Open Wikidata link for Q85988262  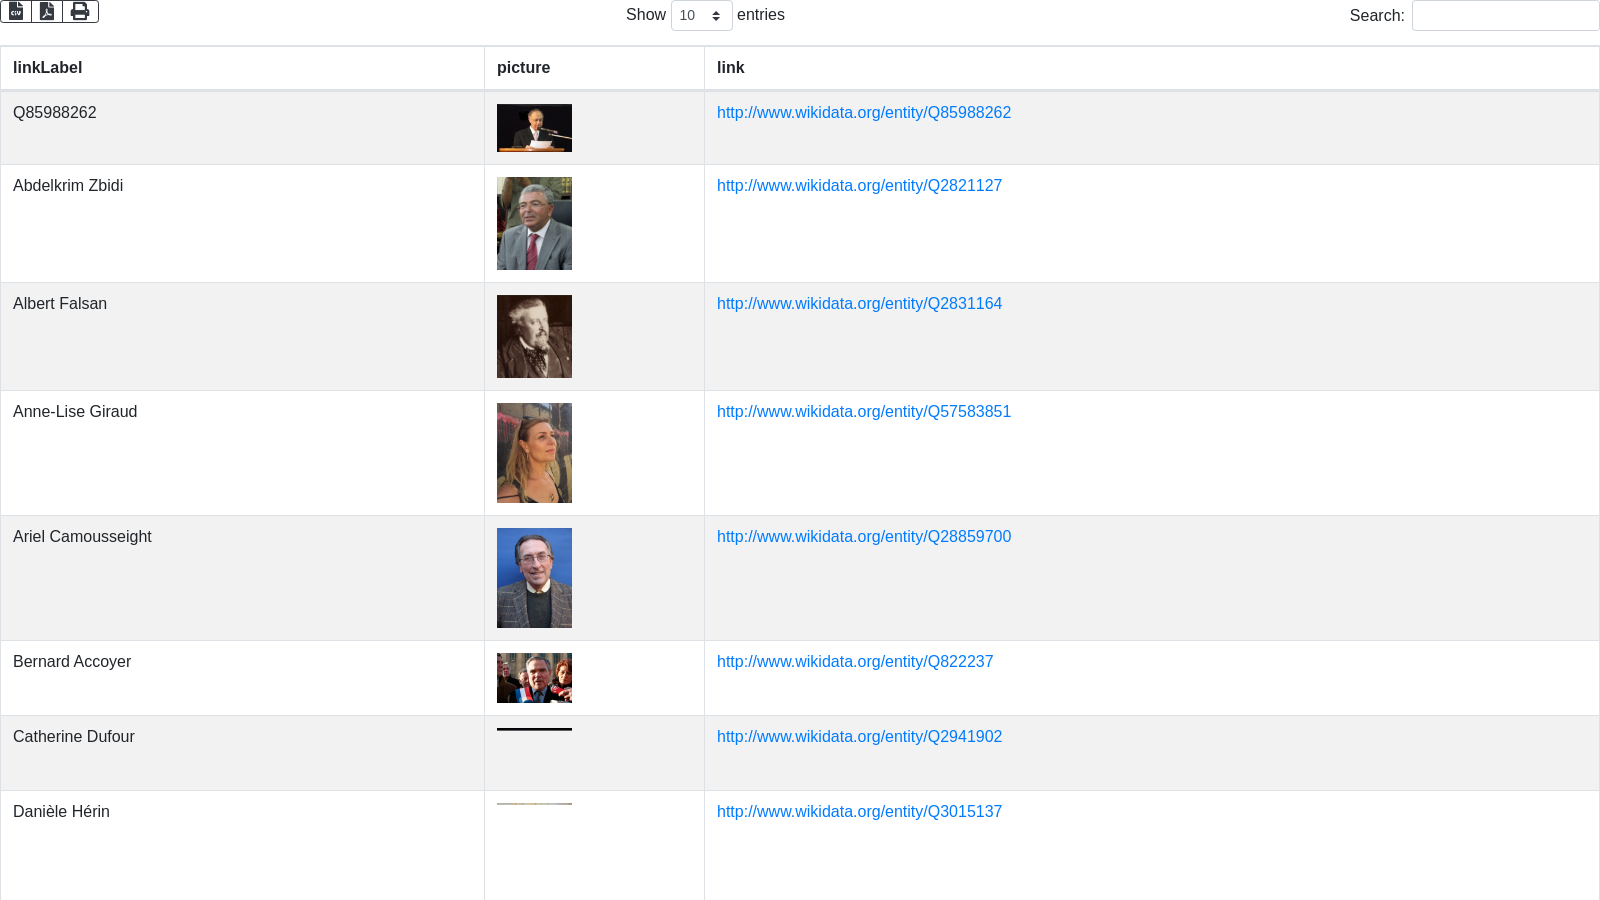(x=863, y=113)
